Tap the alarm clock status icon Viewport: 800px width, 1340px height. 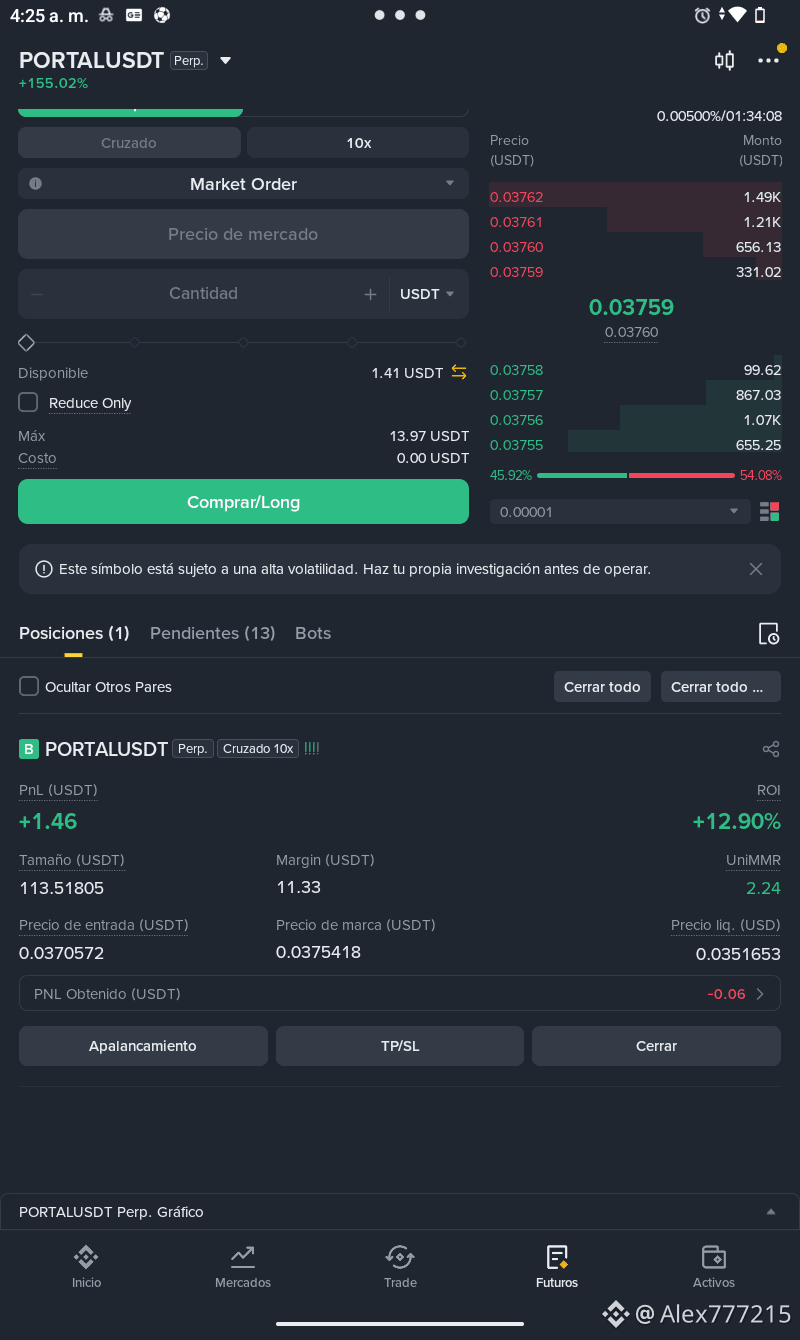click(x=702, y=15)
